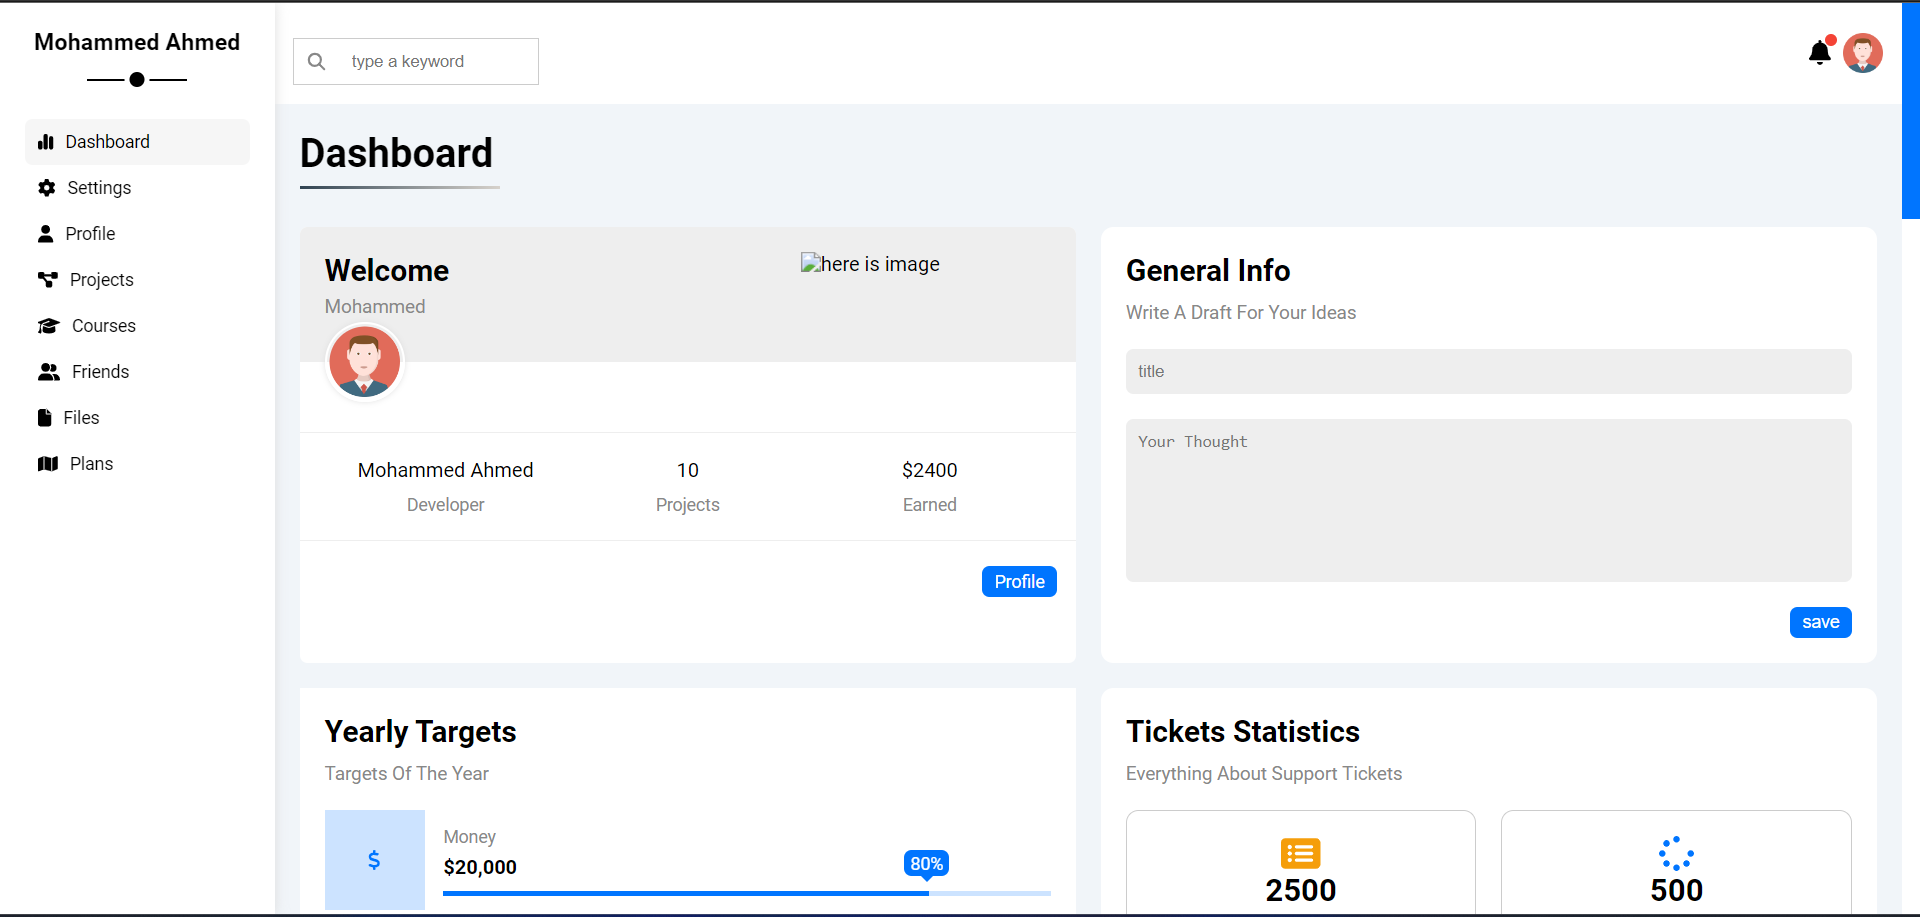
Task: Click the Settings gear icon in sidebar
Action: (46, 188)
